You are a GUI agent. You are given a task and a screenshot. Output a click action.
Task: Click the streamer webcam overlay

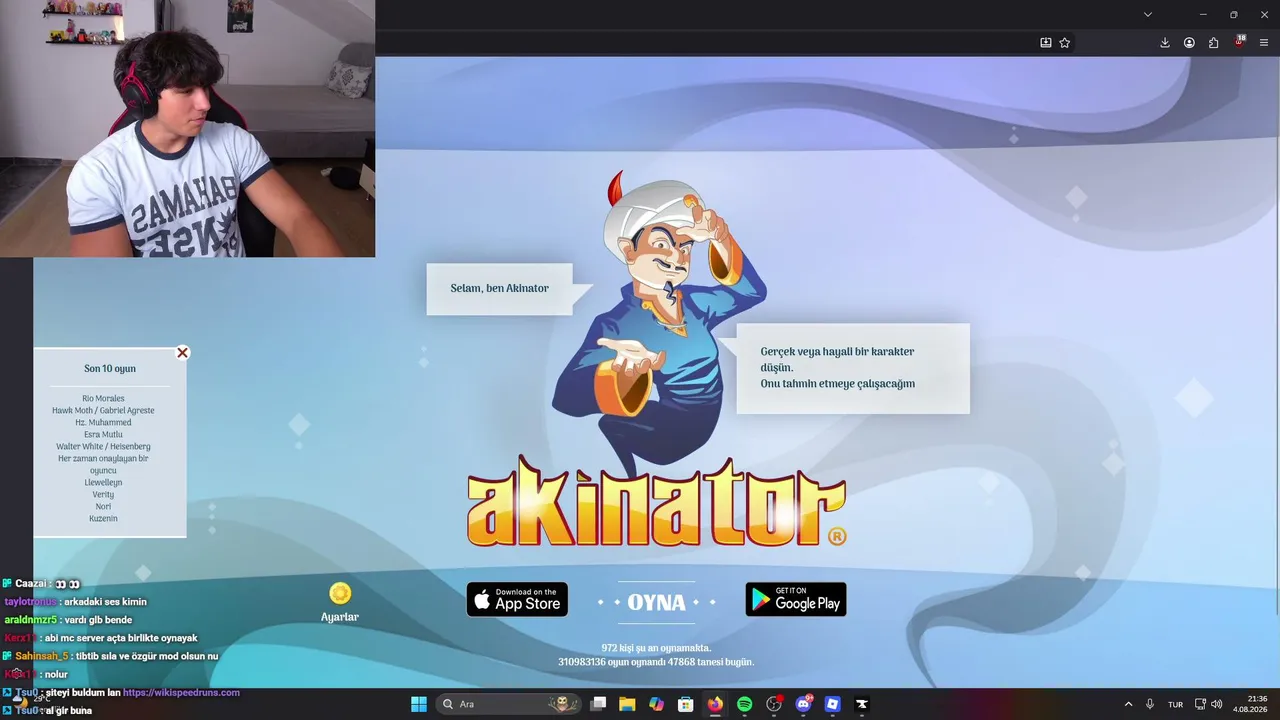(188, 129)
